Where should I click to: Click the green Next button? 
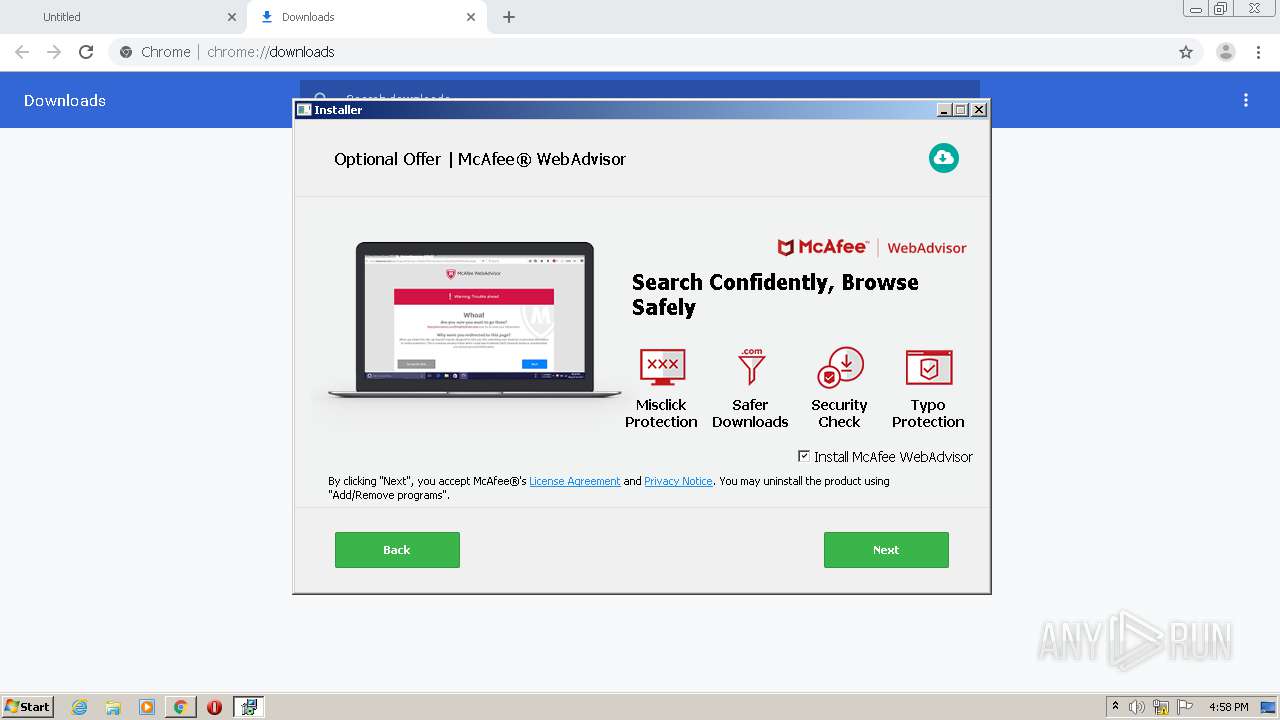(x=886, y=550)
